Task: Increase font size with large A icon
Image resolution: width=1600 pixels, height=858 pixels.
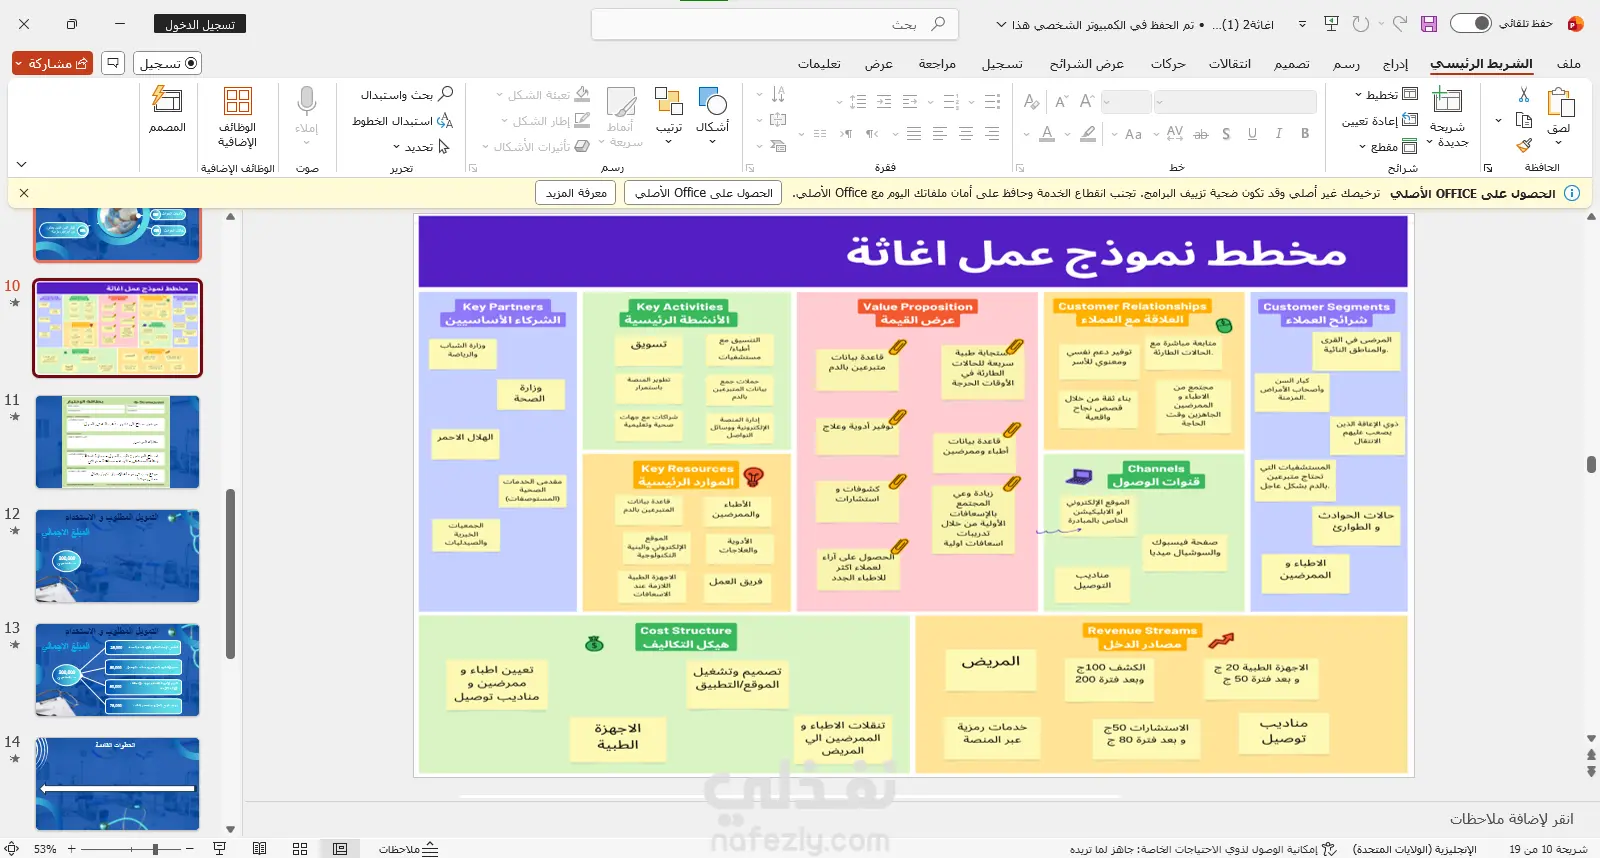Action: click(1087, 101)
